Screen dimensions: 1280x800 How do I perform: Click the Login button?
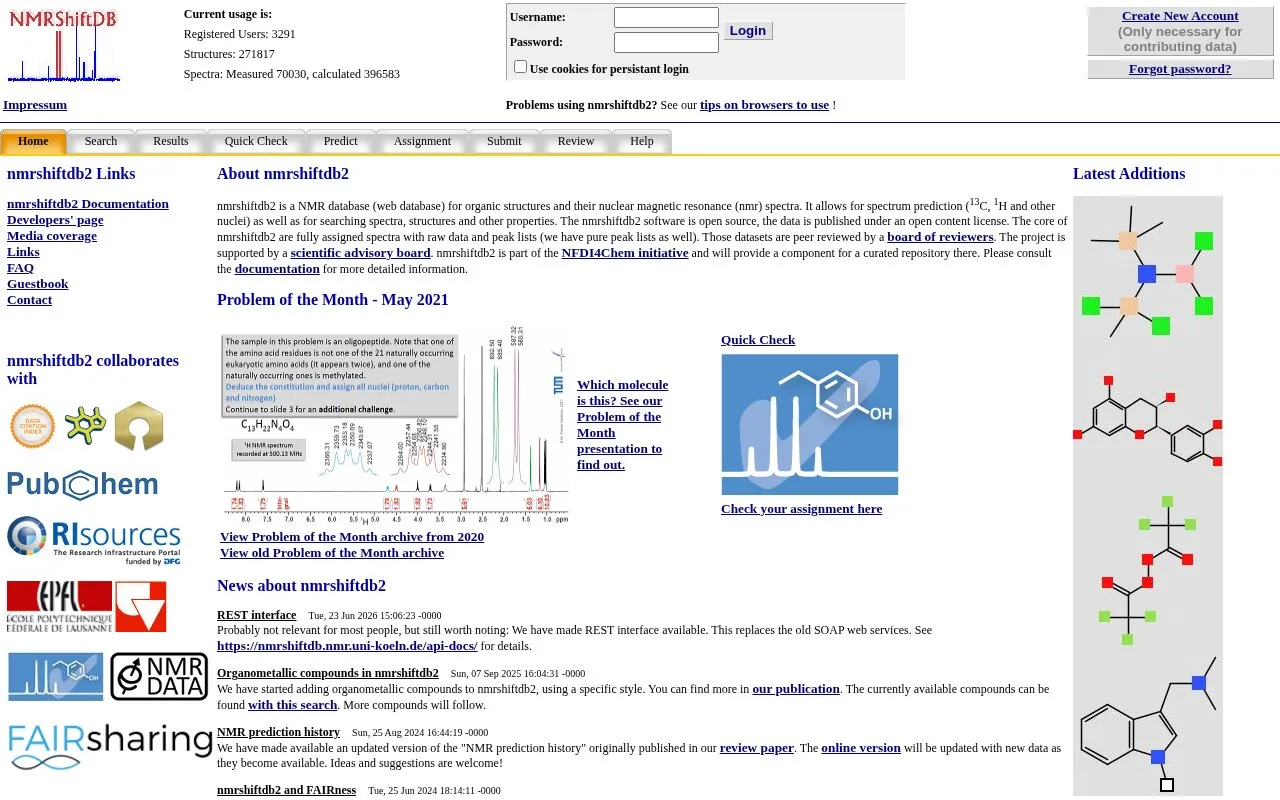point(748,31)
